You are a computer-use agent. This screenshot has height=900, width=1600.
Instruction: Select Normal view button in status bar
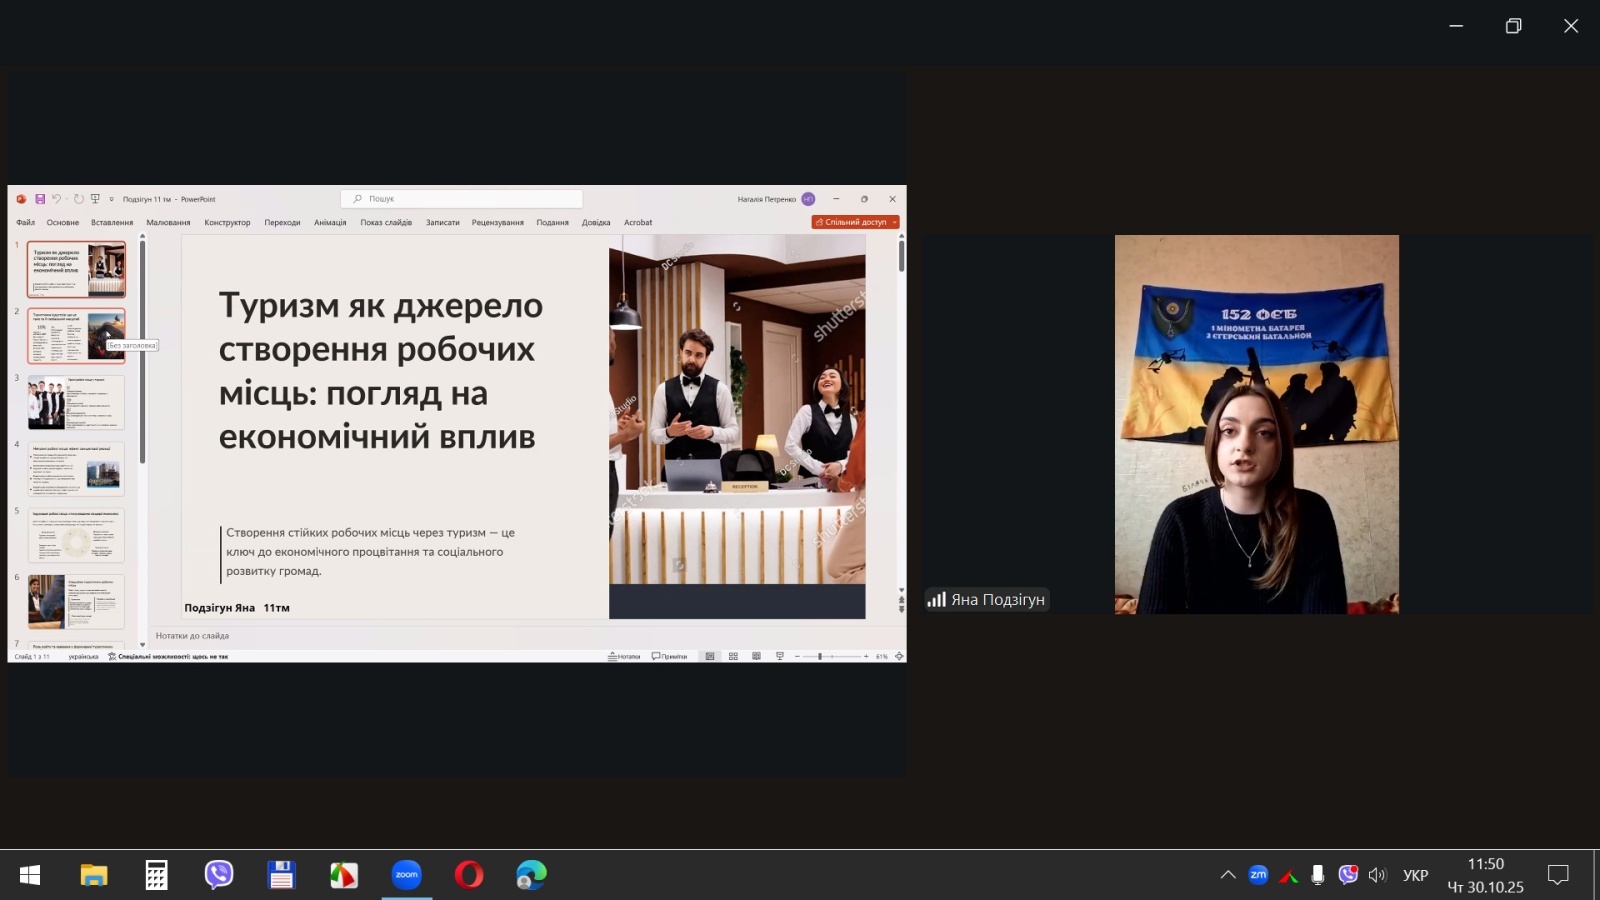tap(710, 656)
